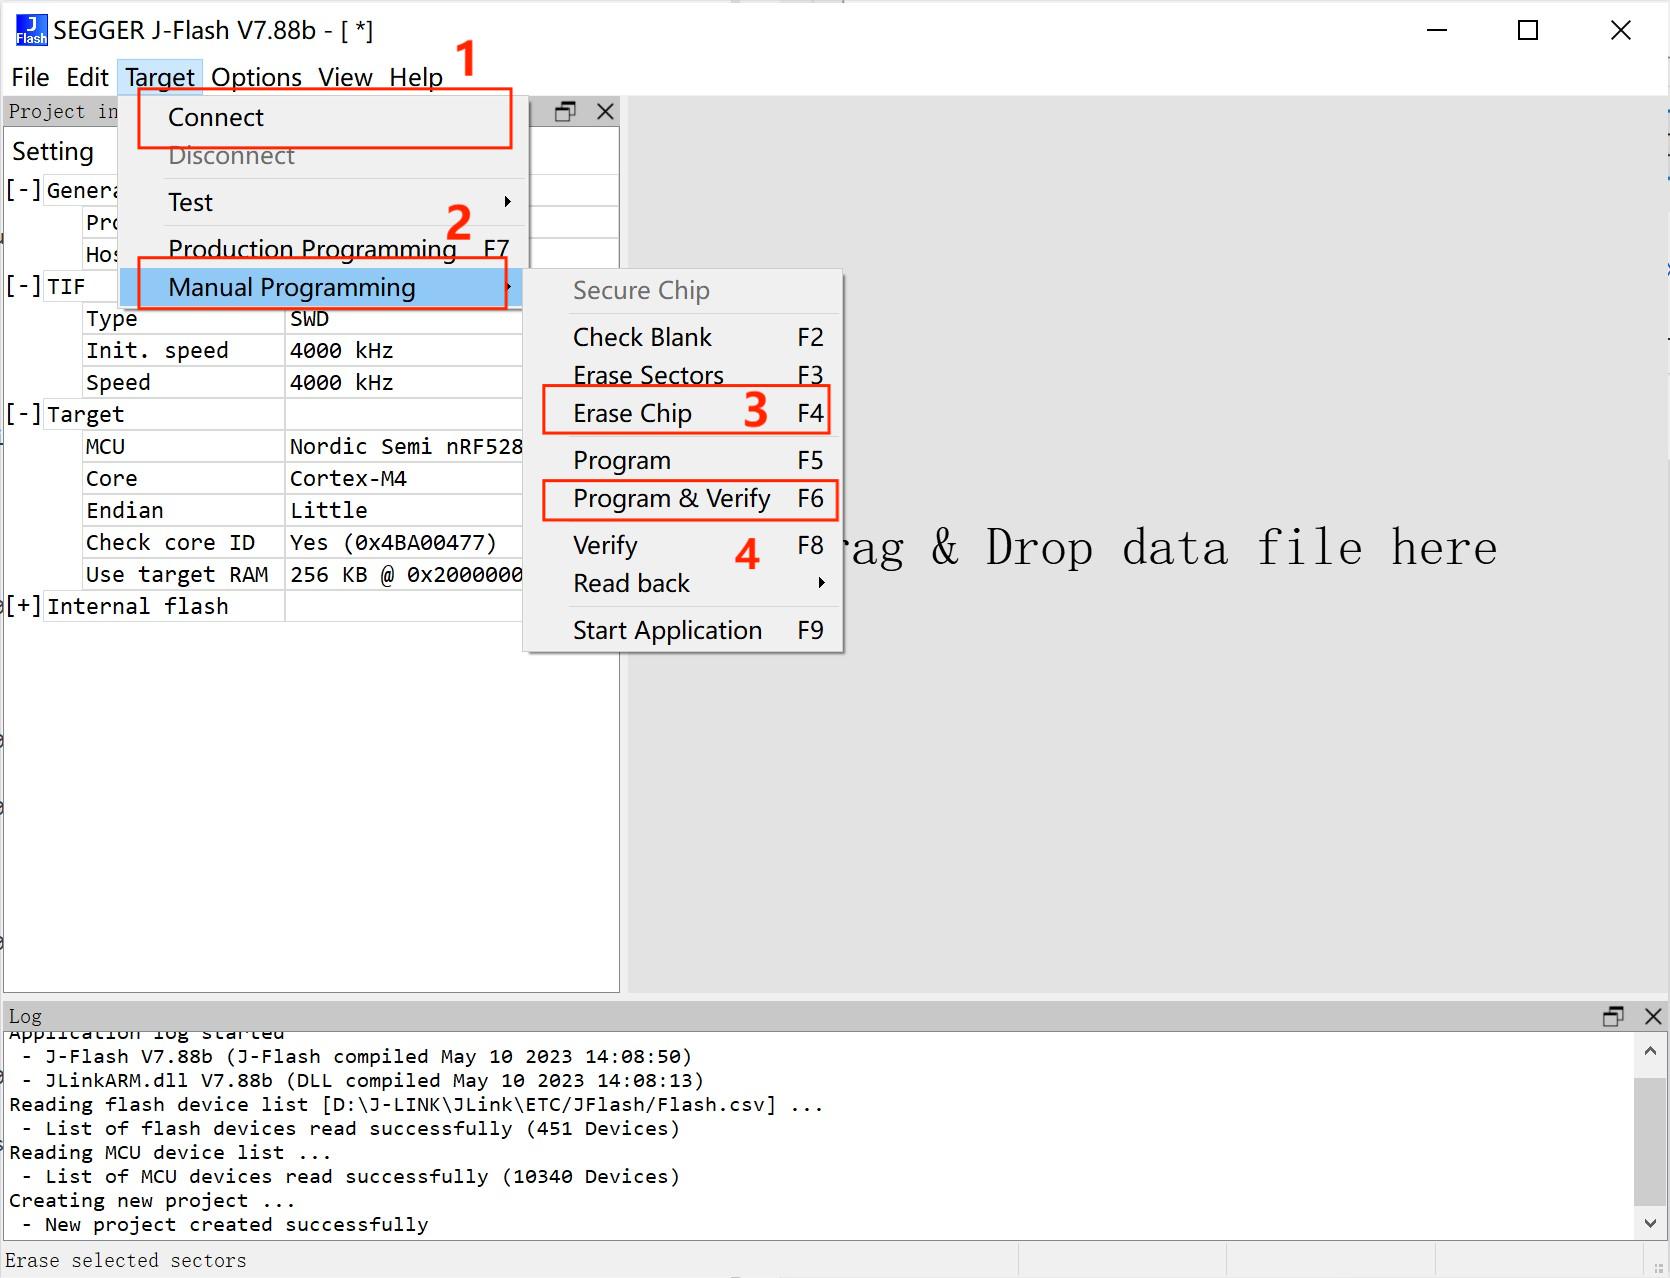The image size is (1670, 1278).
Task: Select the Core row
Action: [x=303, y=479]
